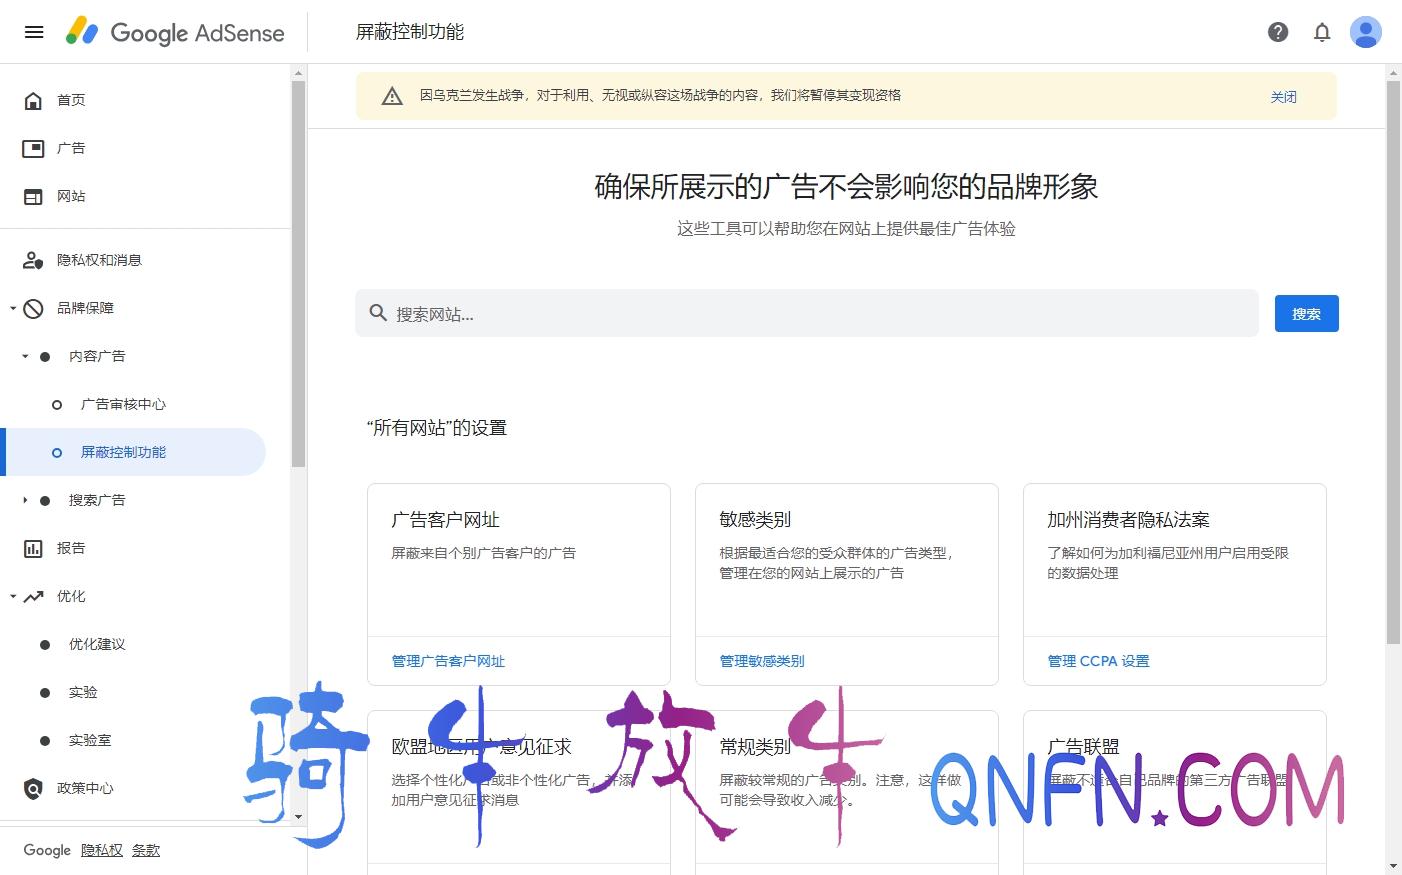Click the sidebar vertical scrollbar

(x=298, y=275)
